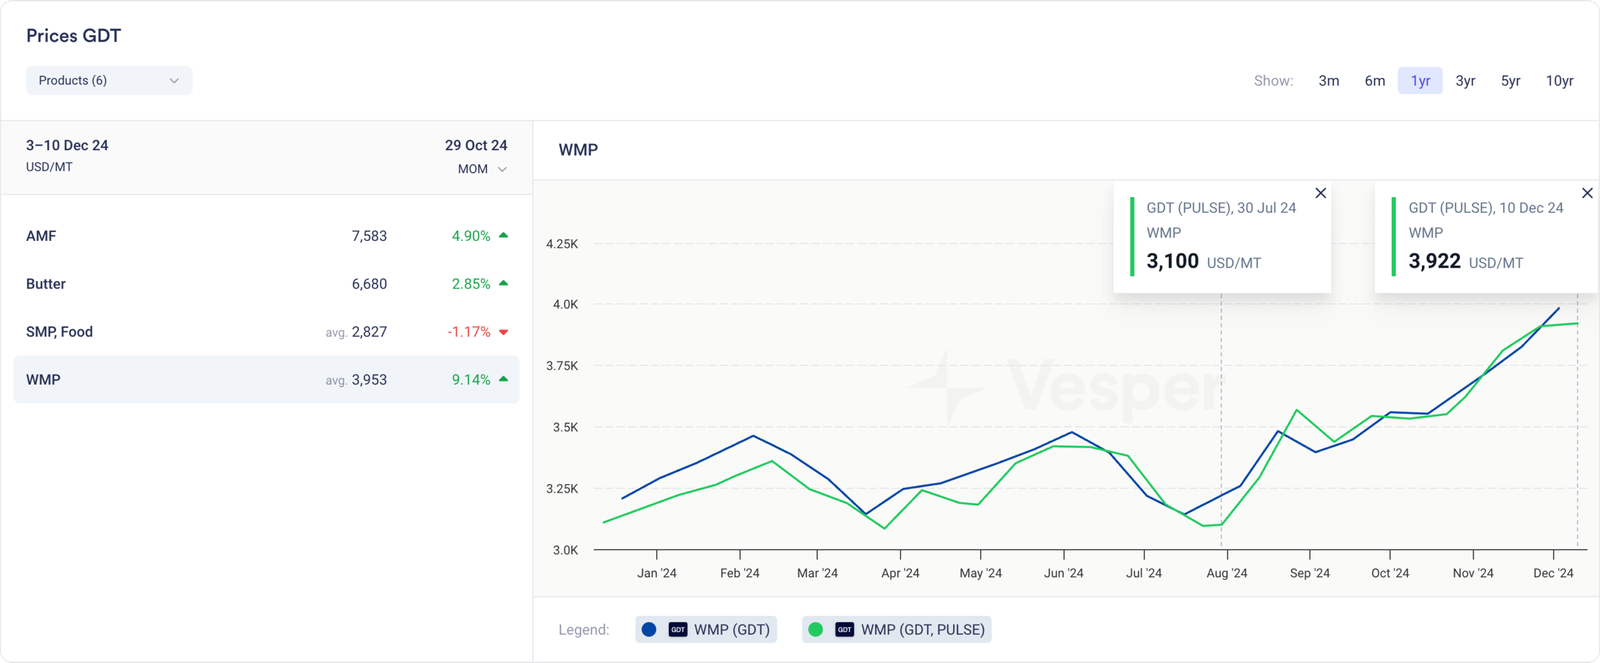Switch chart range to 3m

pyautogui.click(x=1328, y=81)
